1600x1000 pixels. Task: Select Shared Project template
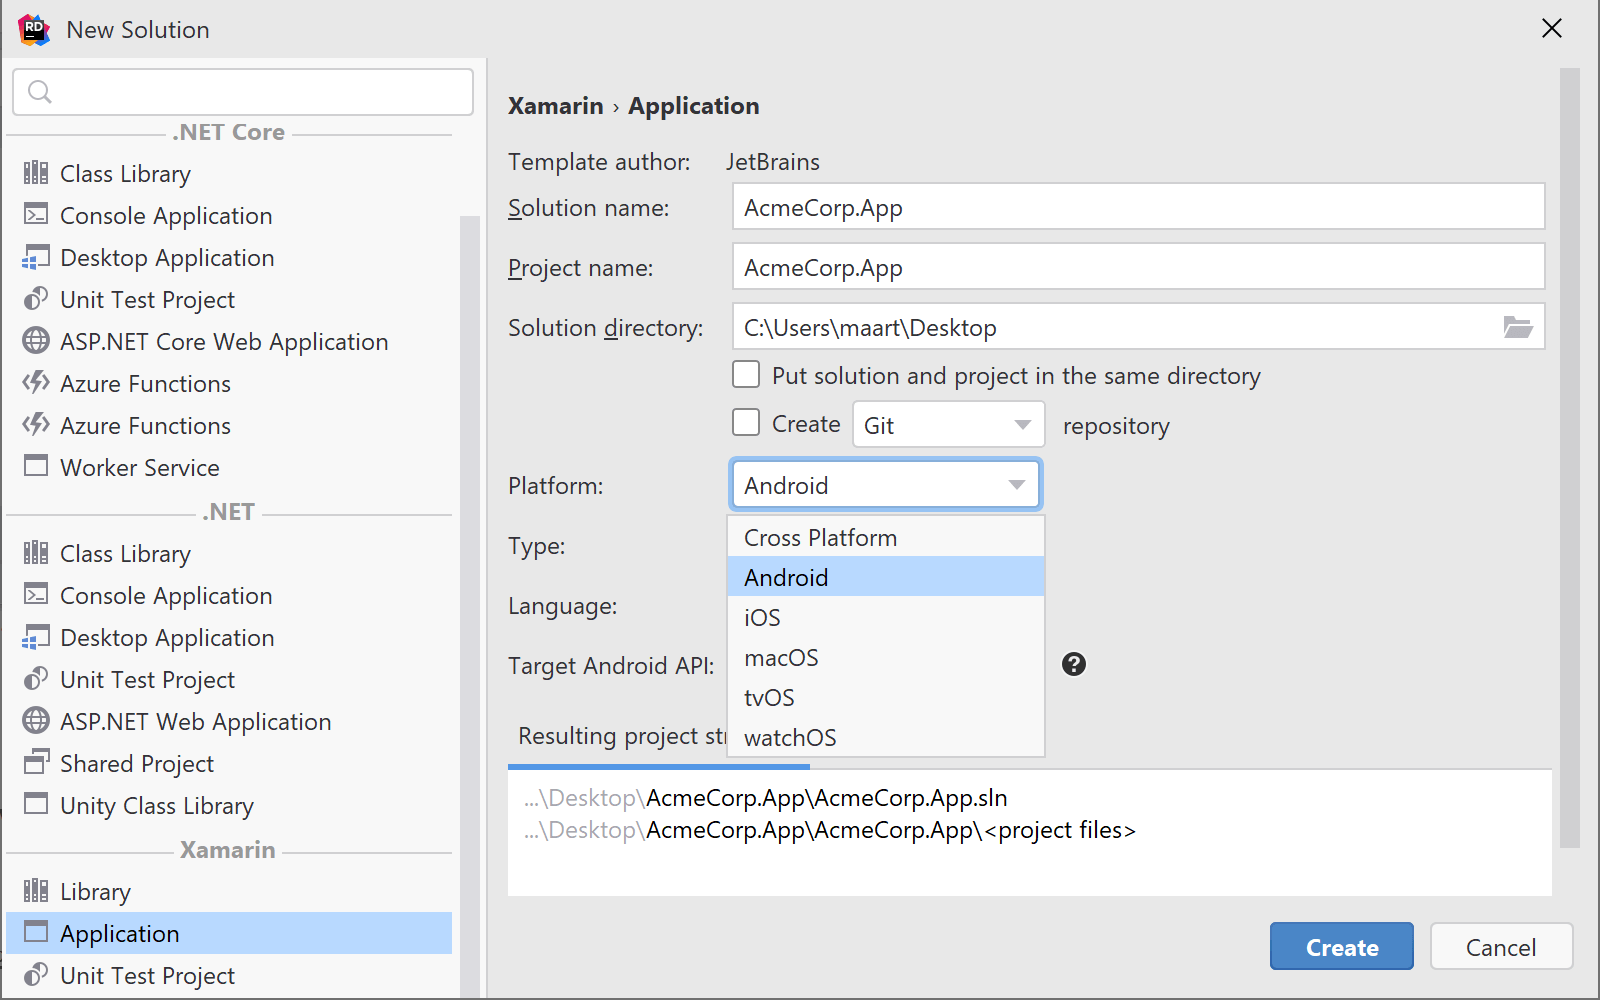pyautogui.click(x=229, y=763)
